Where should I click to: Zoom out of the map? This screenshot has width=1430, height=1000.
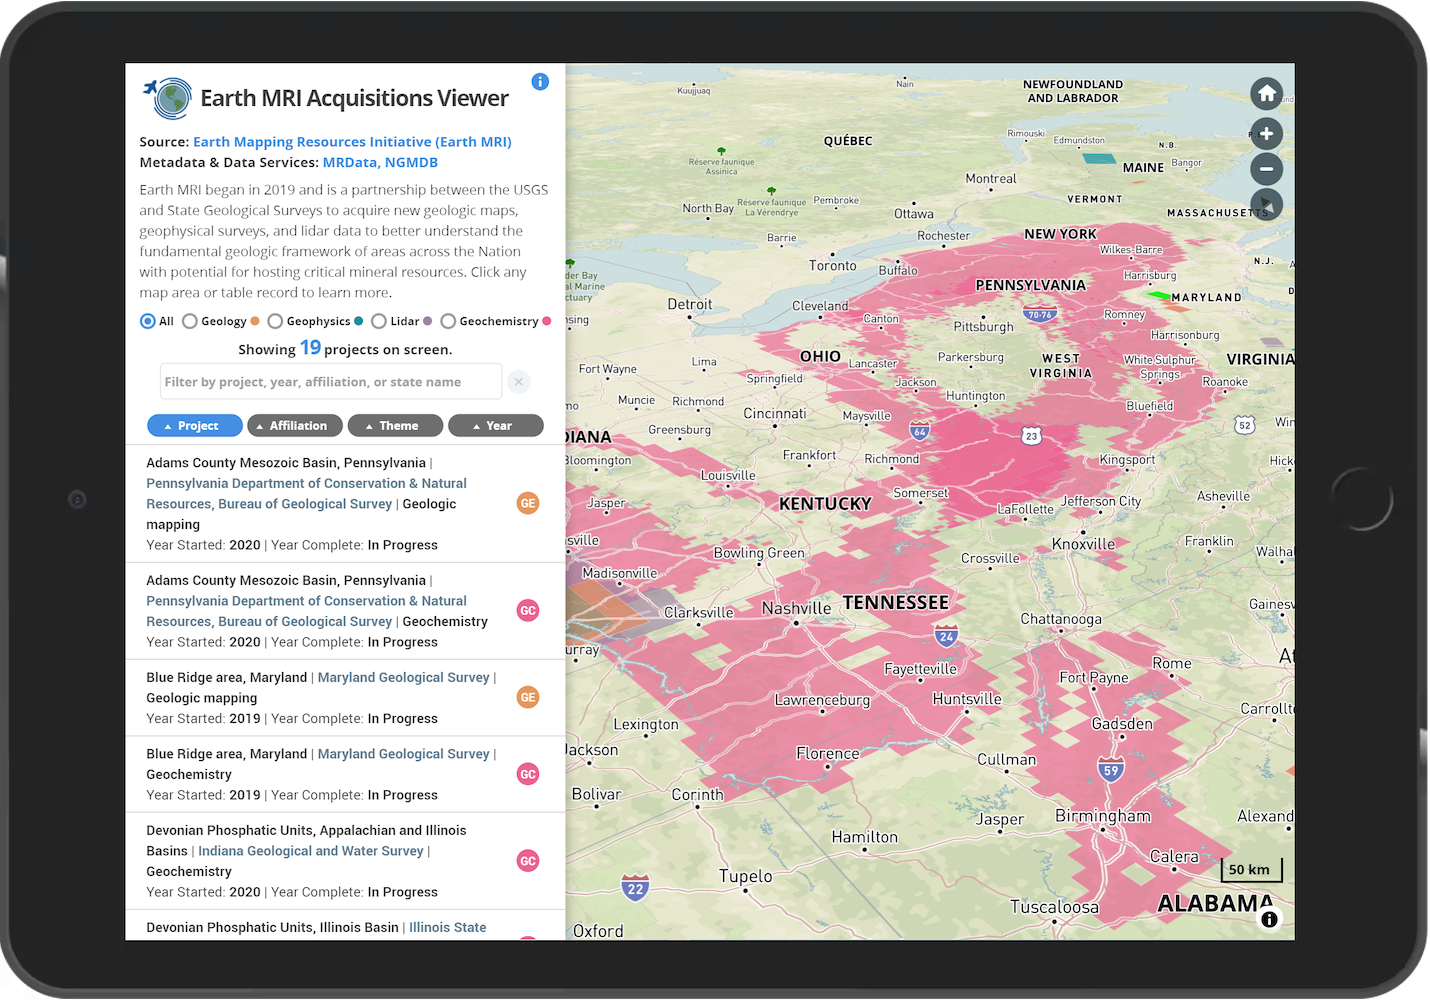1266,169
